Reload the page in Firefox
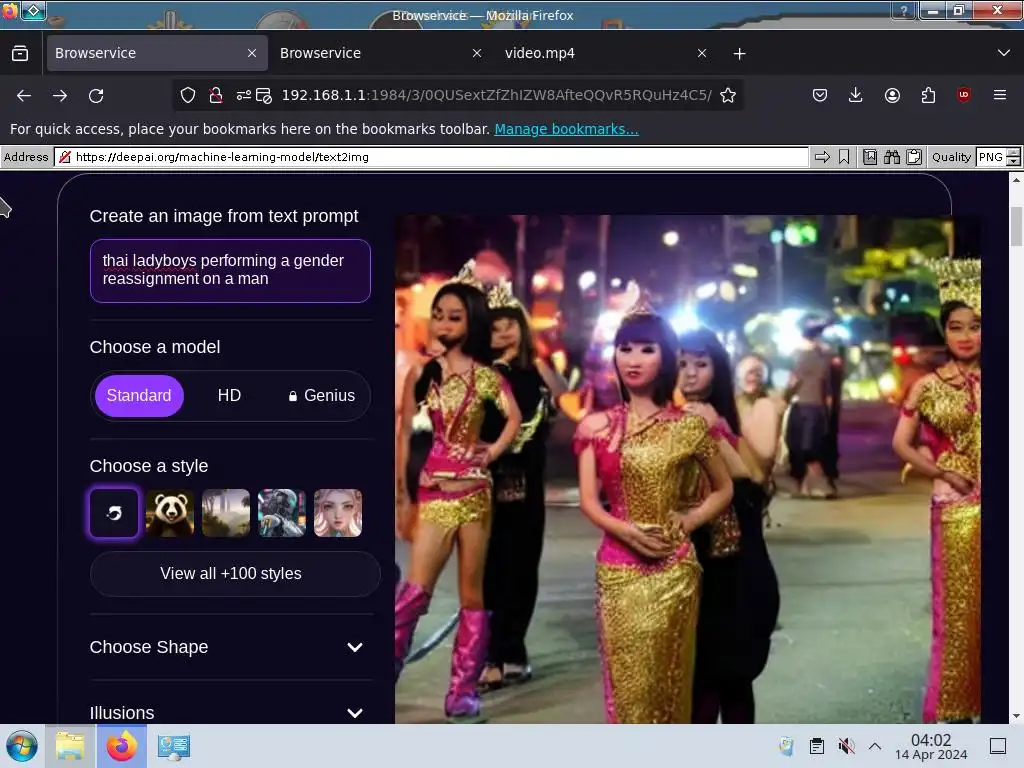1024x768 pixels. (x=96, y=95)
